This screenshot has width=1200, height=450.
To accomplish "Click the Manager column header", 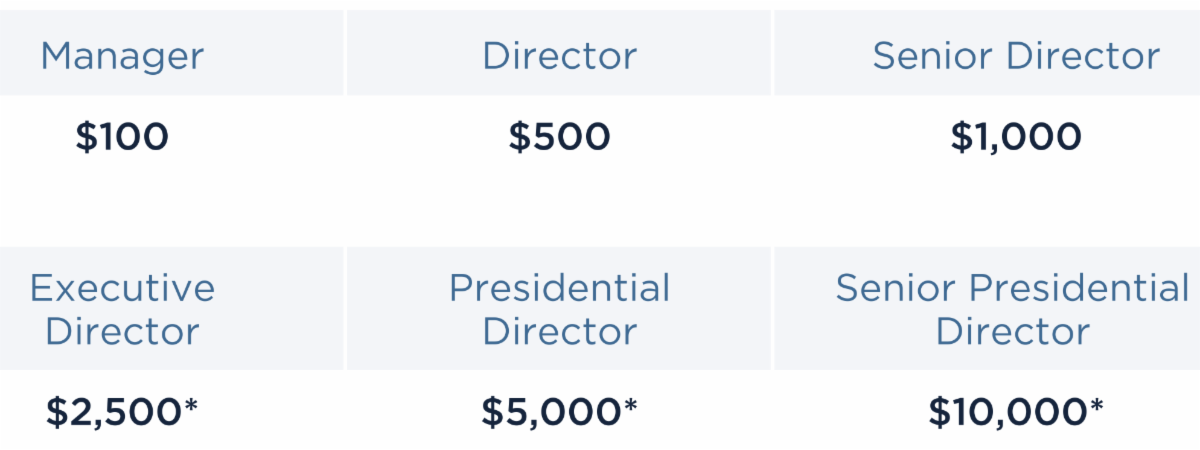I will (122, 56).
